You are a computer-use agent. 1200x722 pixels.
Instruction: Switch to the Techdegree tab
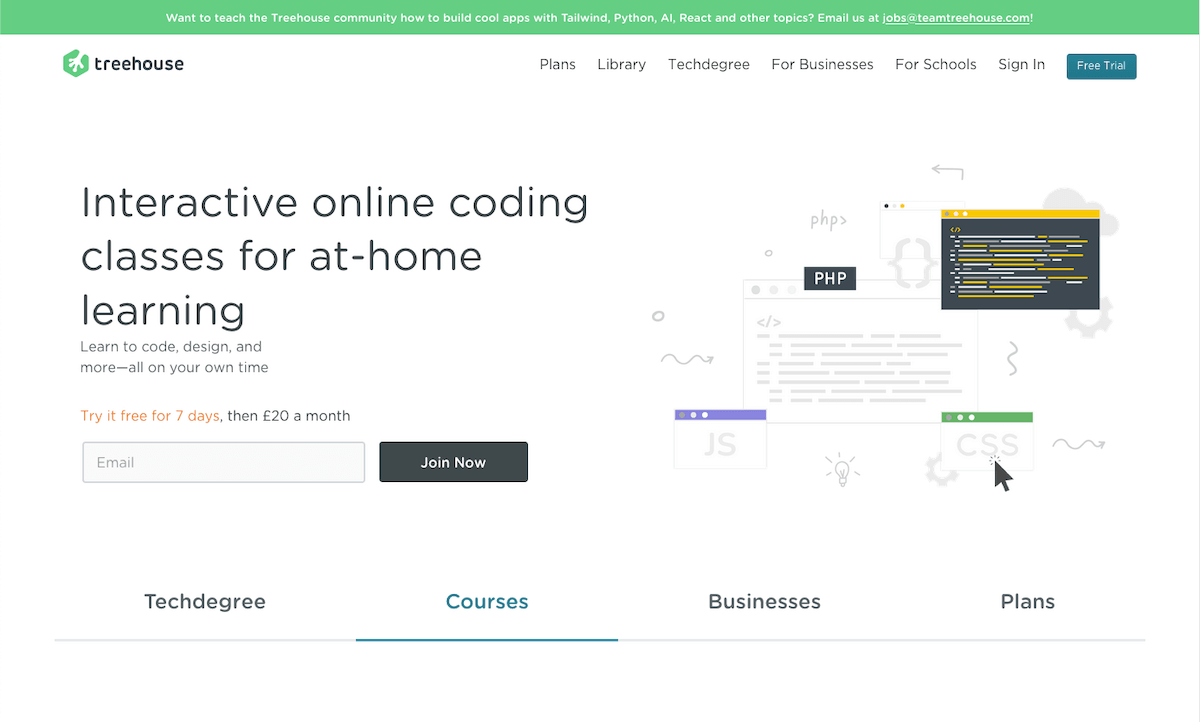[205, 602]
